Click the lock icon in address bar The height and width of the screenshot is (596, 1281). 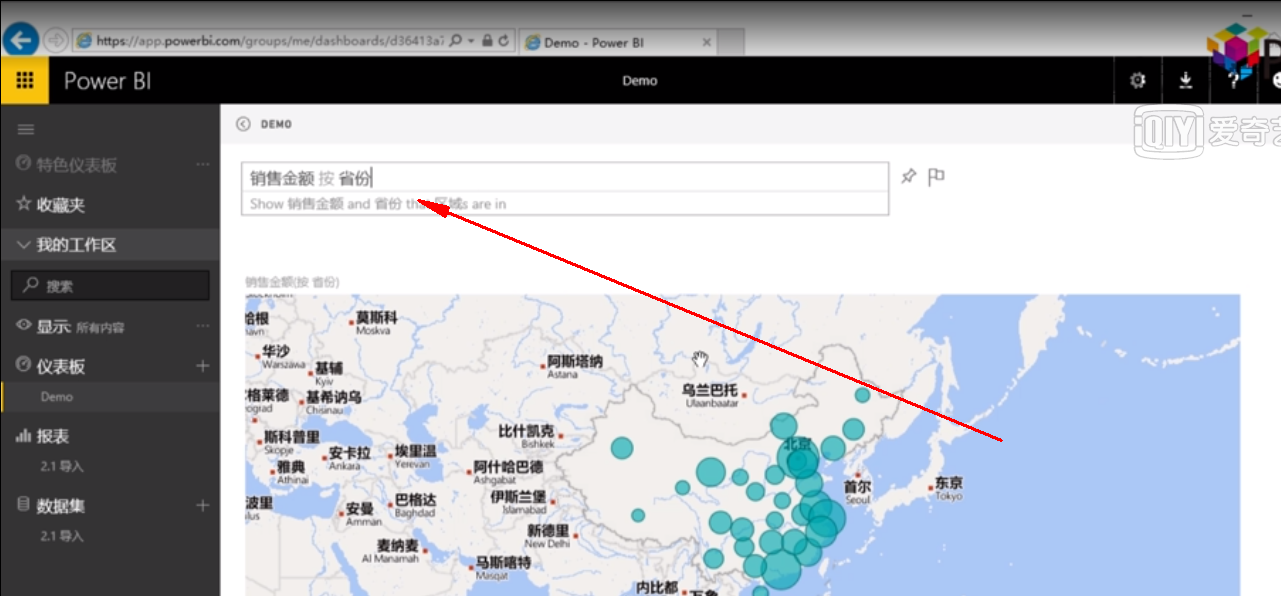pos(487,41)
